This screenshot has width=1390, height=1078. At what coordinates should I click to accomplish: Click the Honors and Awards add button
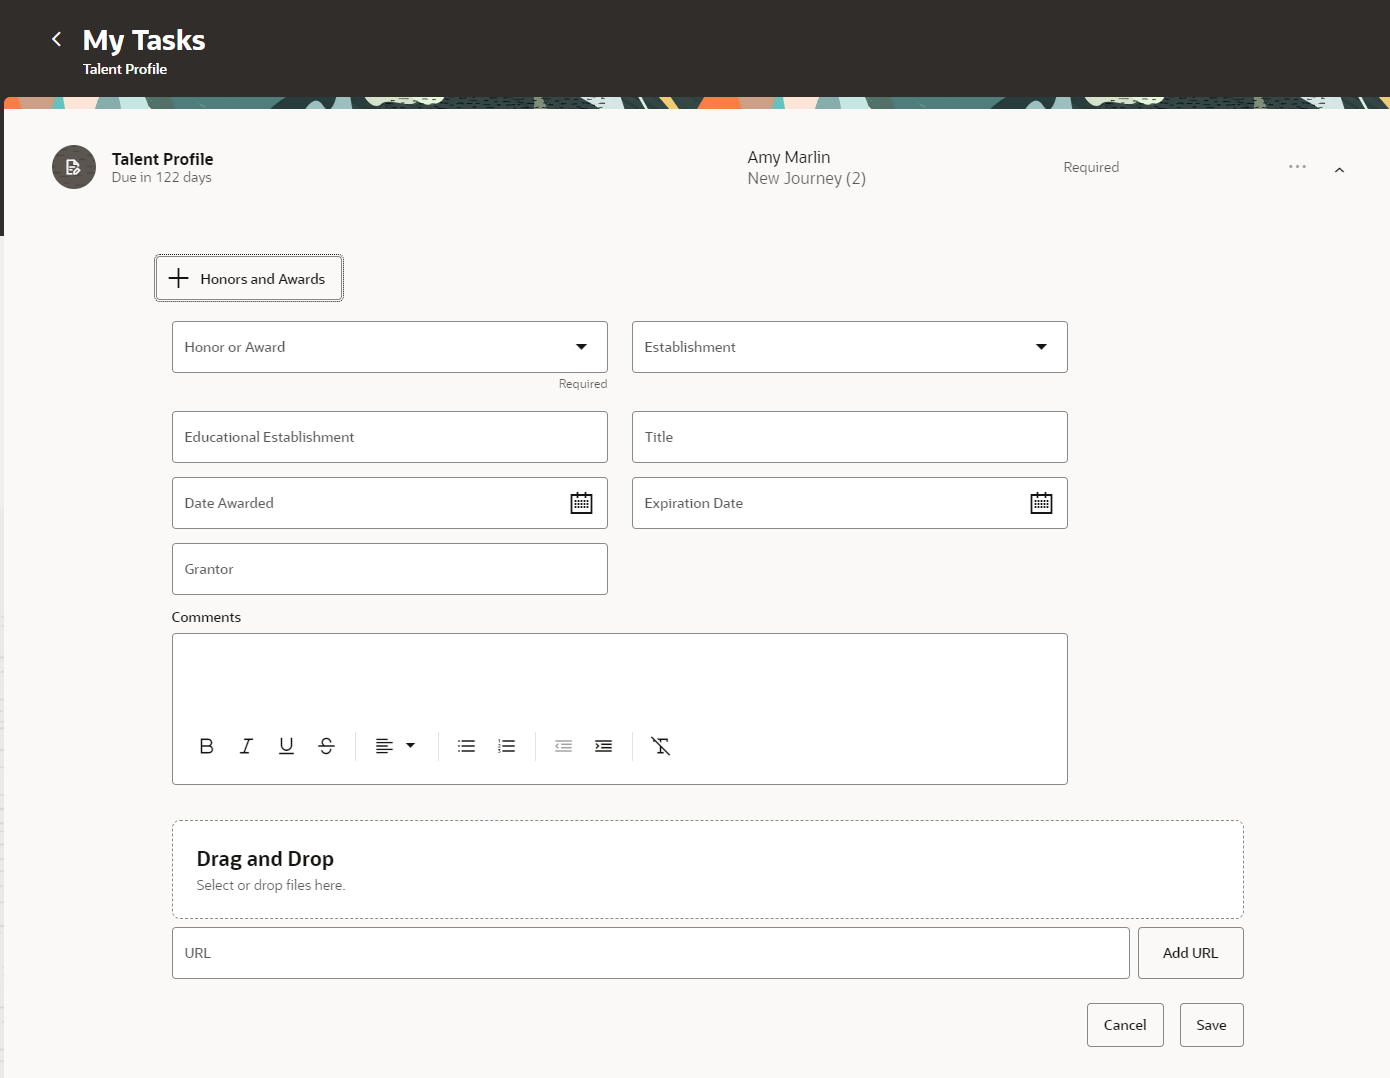click(x=248, y=278)
